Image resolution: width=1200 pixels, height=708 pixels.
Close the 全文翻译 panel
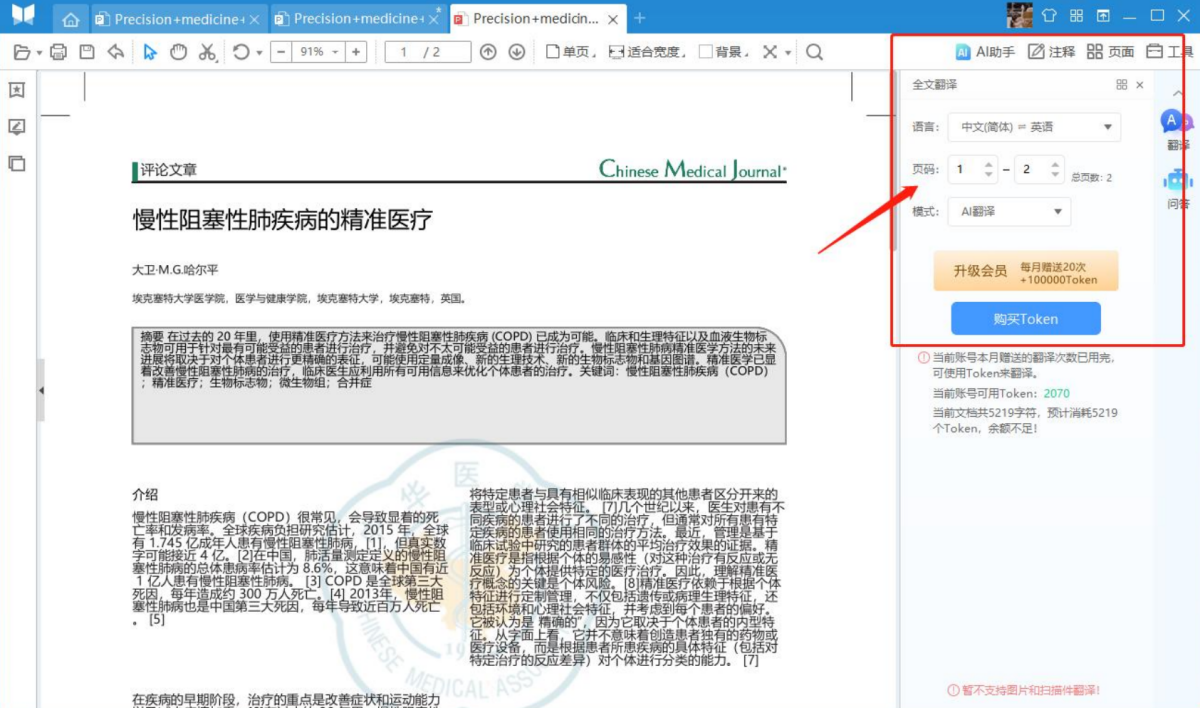pos(1139,85)
